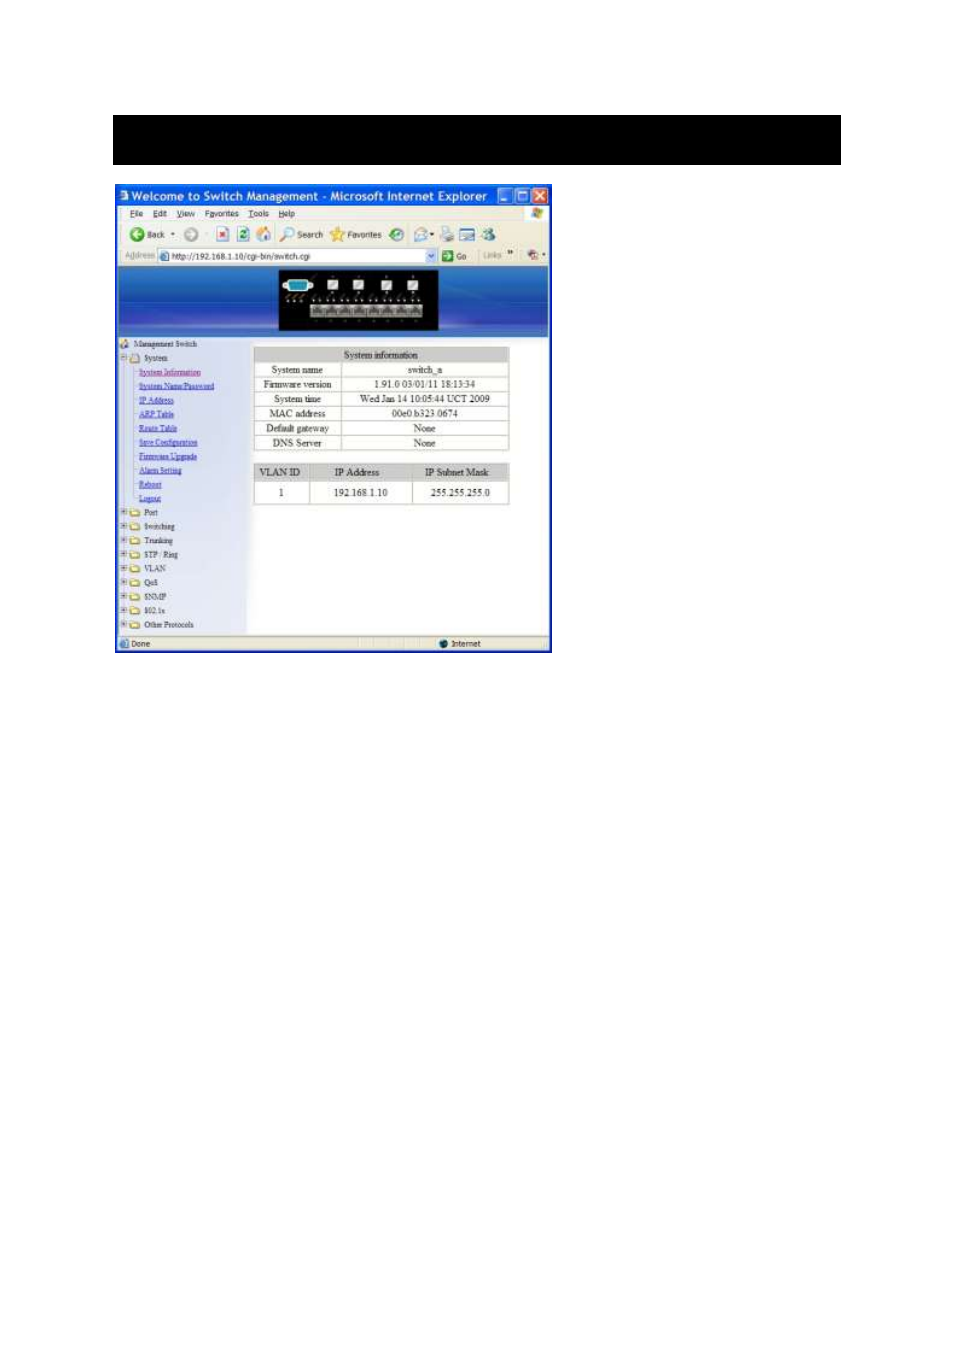This screenshot has width=954, height=1350.
Task: Click the Logout link
Action: [x=150, y=498]
